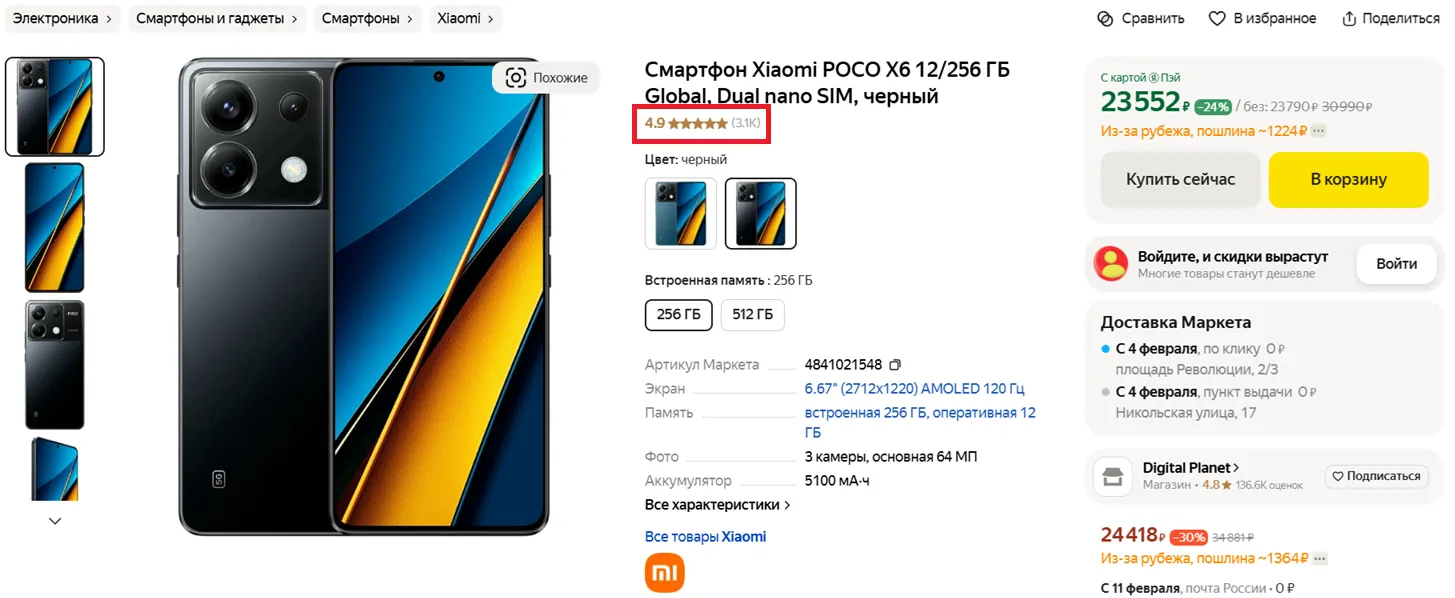Click the orange Xiaomi MI logo
Screen dimensions: 1455x598
point(665,572)
